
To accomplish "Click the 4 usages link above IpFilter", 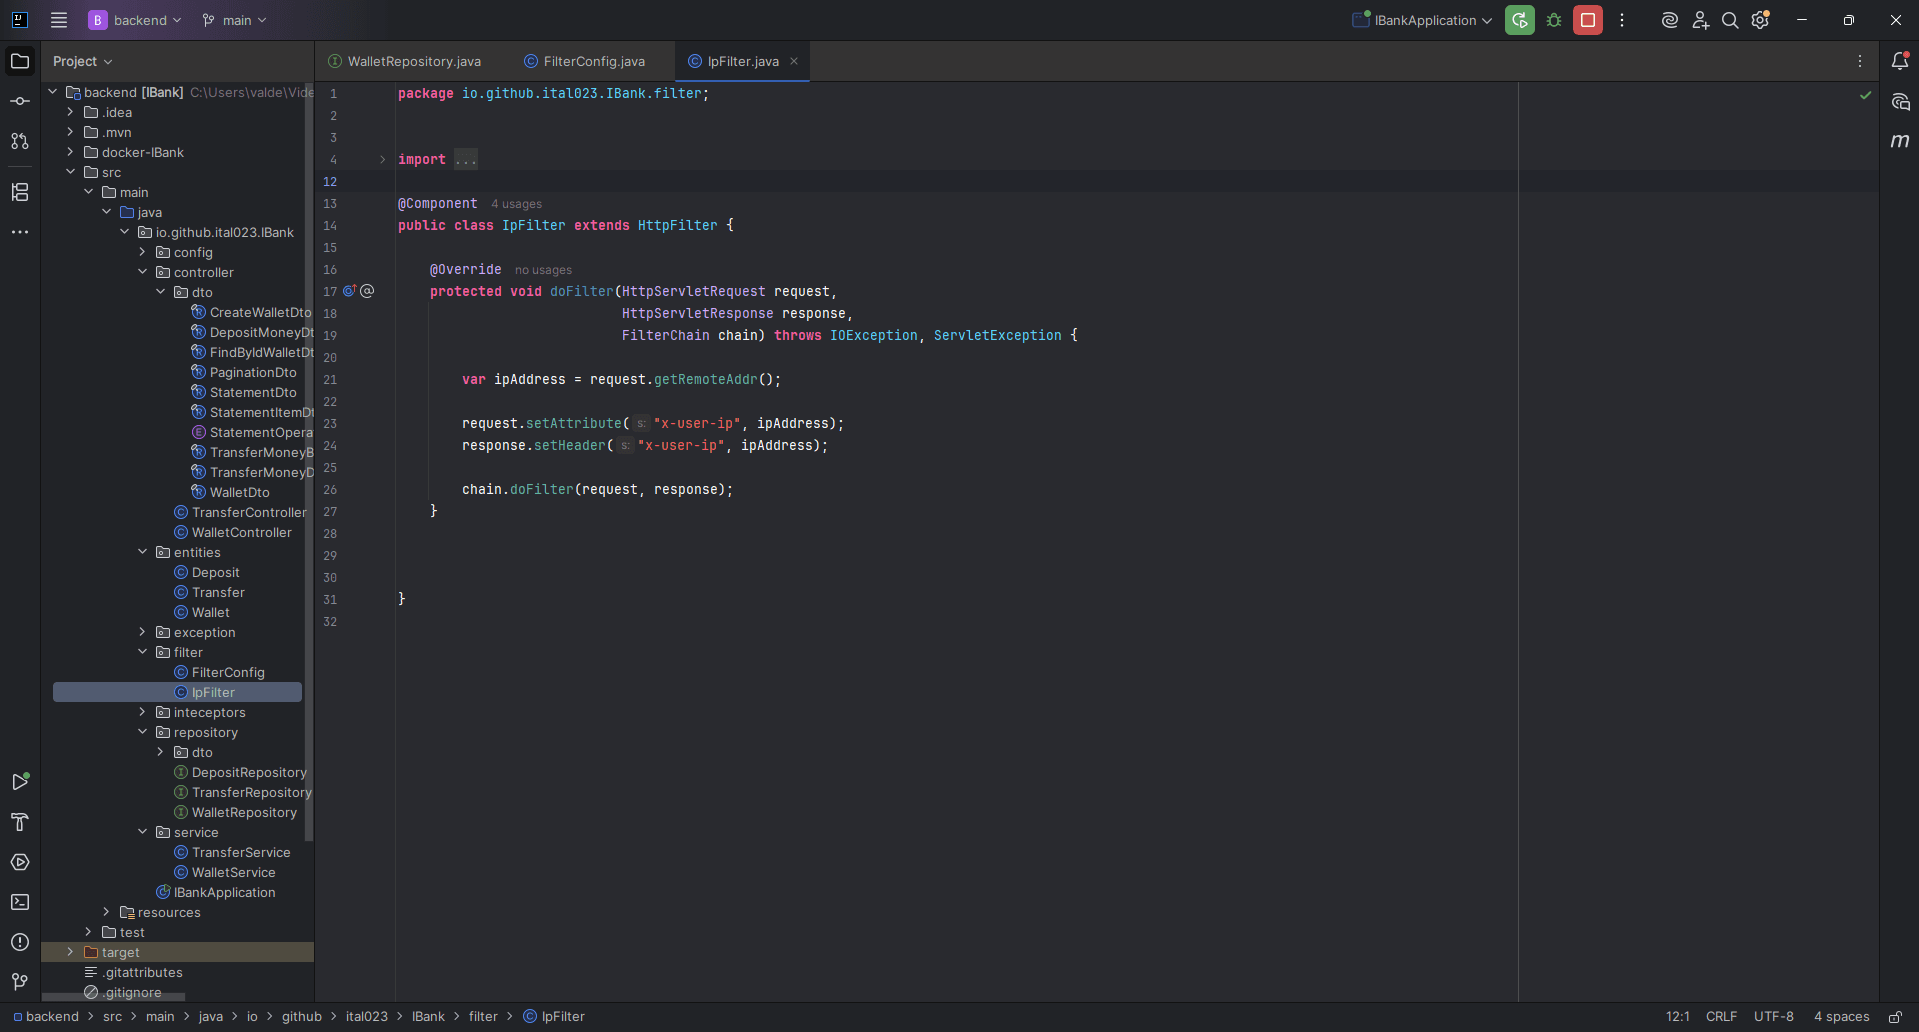I will click(x=516, y=203).
